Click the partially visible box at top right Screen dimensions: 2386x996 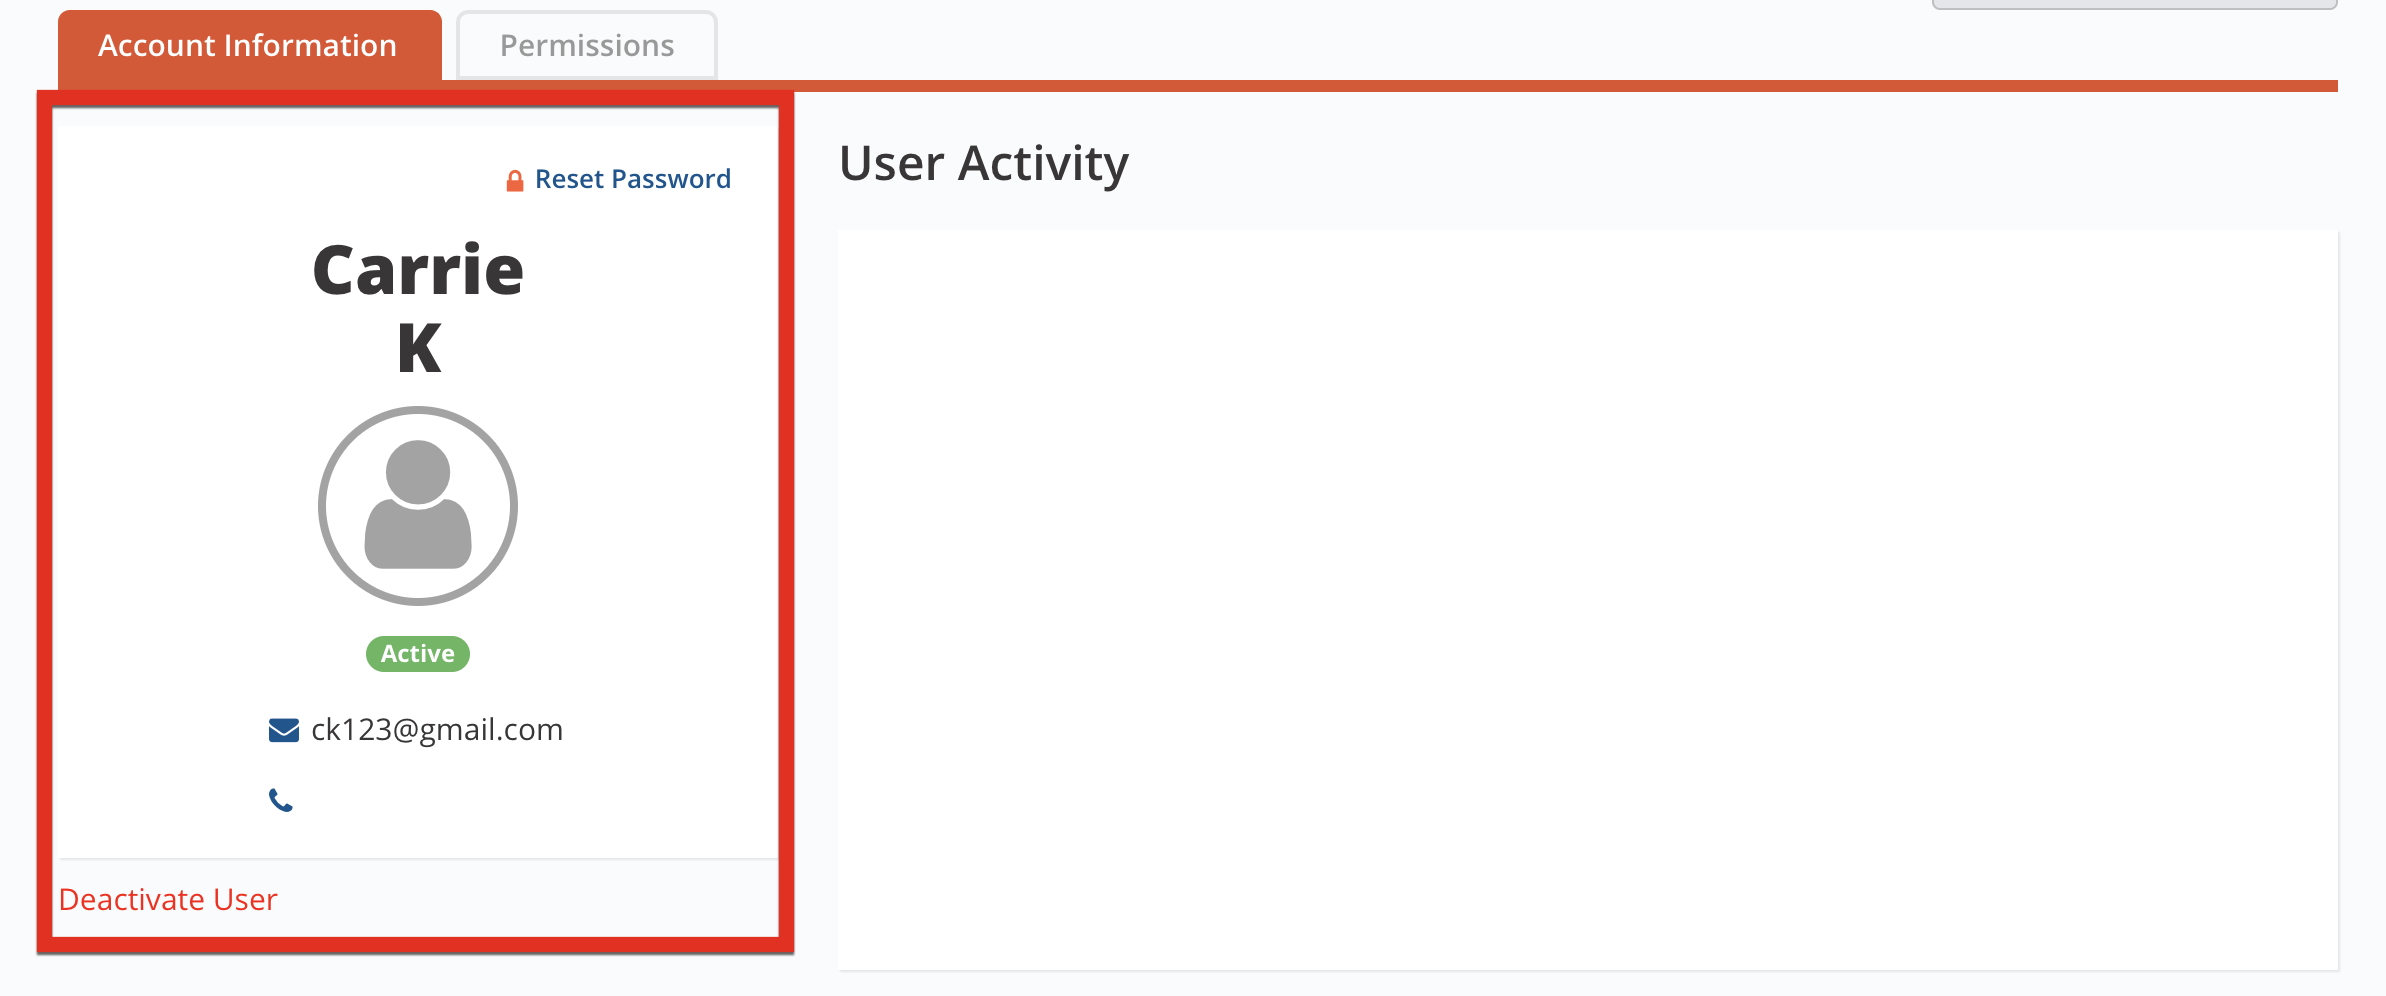tap(2135, 4)
